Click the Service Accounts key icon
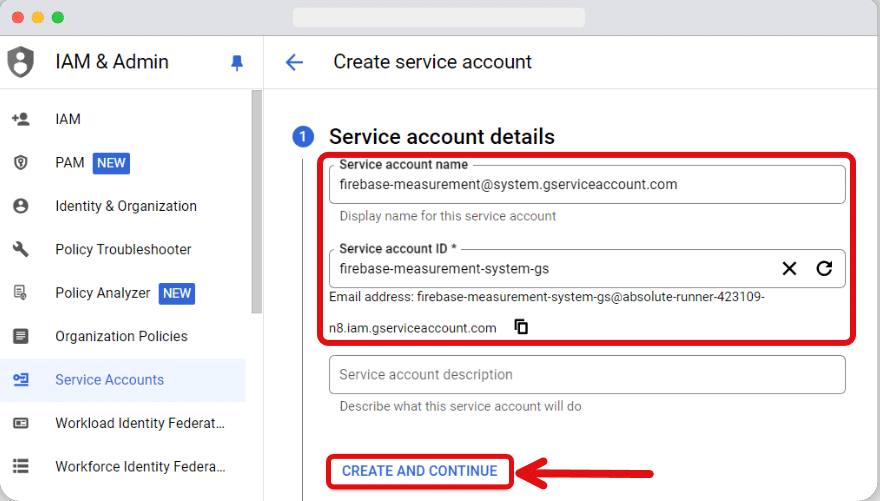Image resolution: width=880 pixels, height=501 pixels. click(x=21, y=380)
